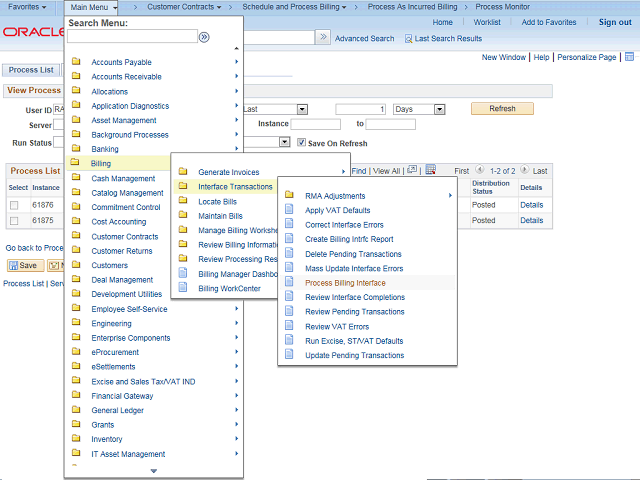The image size is (640, 480).
Task: Click the global search go arrow button
Action: coord(323,37)
